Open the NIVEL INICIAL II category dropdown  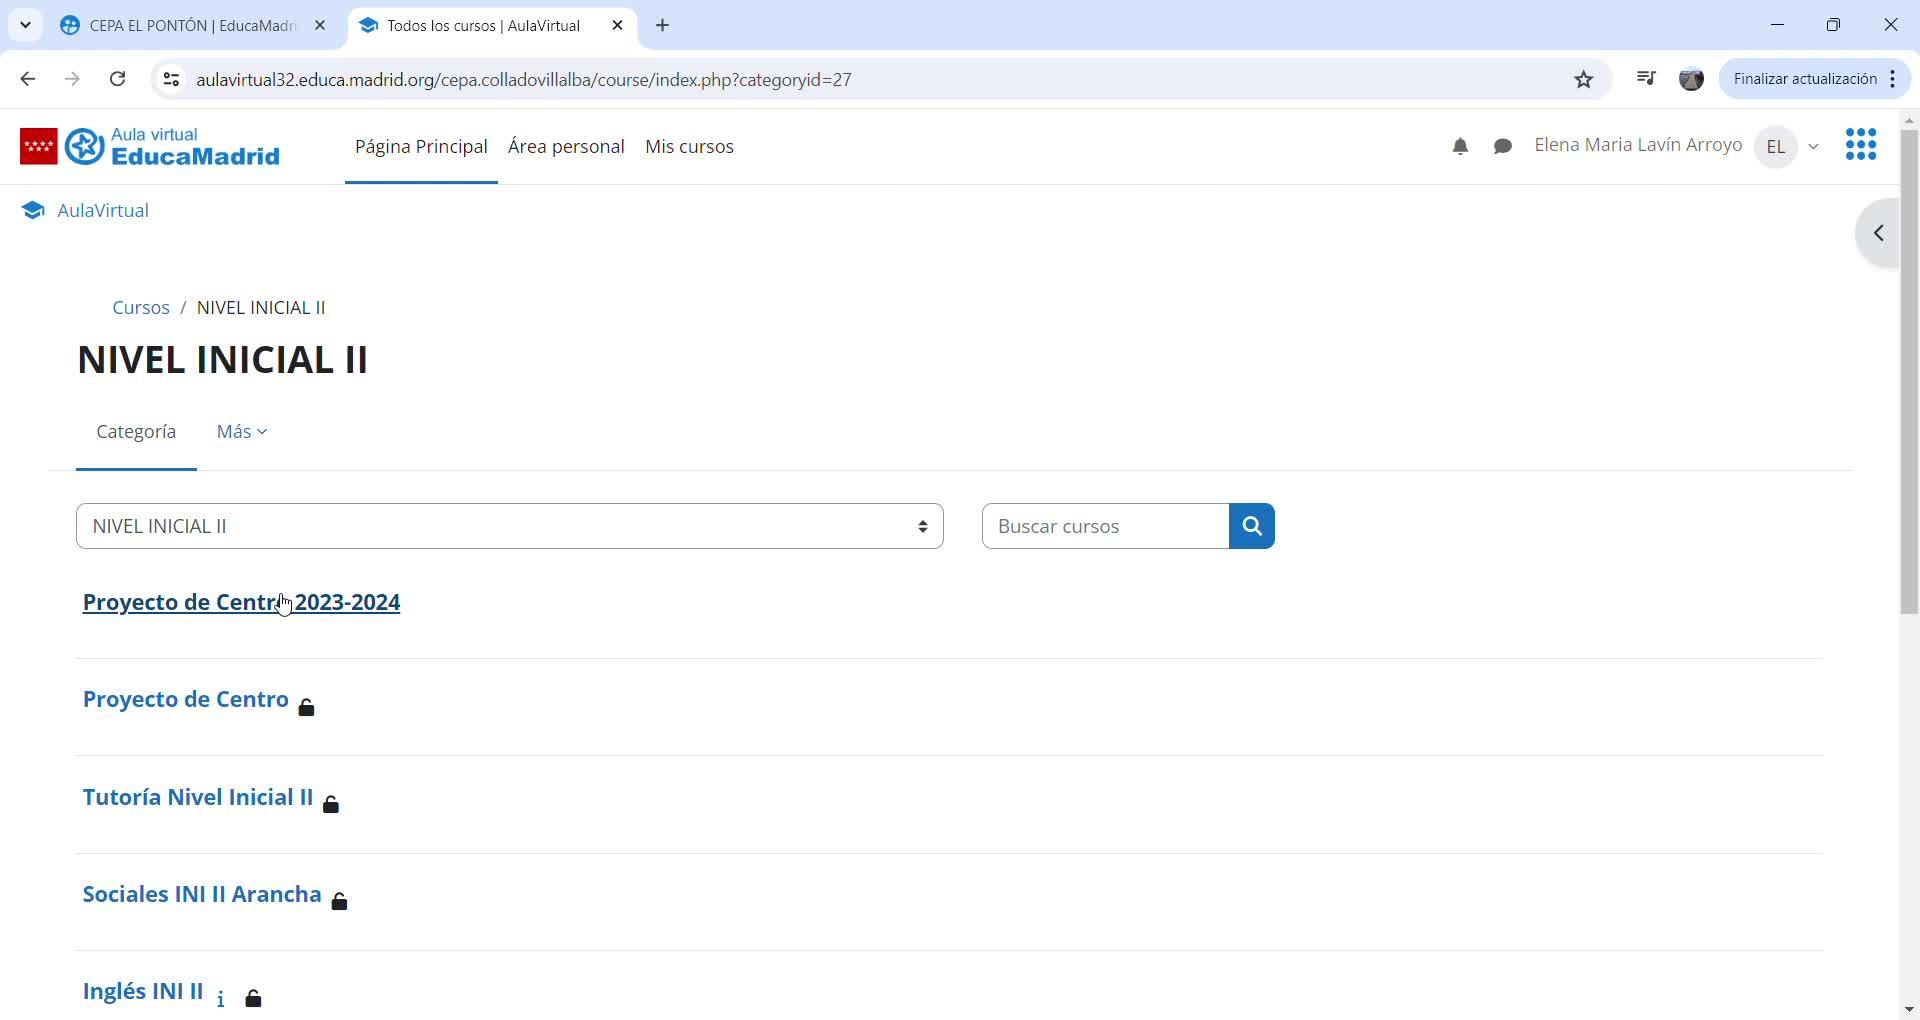pyautogui.click(x=510, y=526)
